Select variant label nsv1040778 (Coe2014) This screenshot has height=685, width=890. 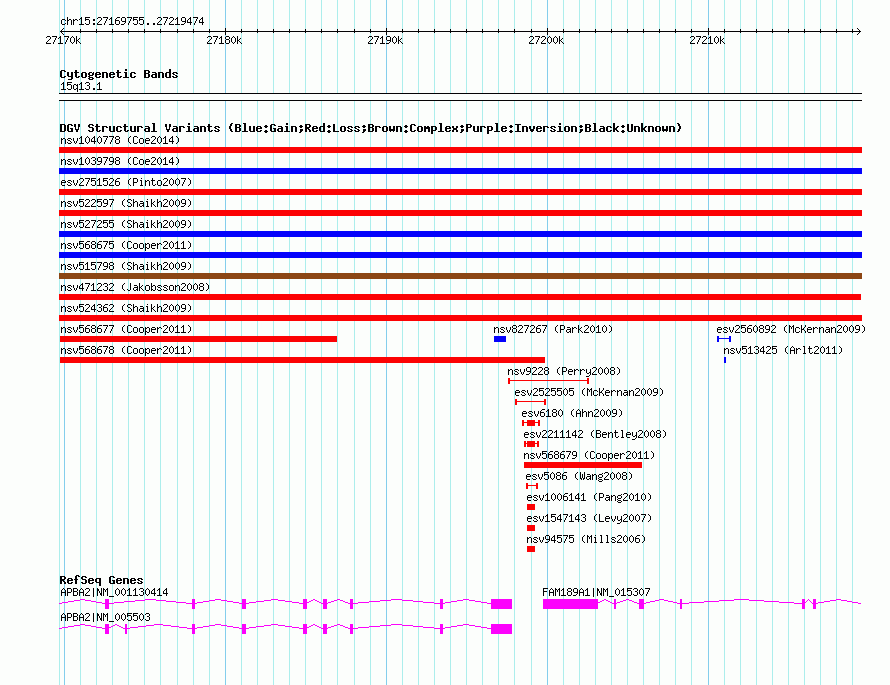point(120,140)
